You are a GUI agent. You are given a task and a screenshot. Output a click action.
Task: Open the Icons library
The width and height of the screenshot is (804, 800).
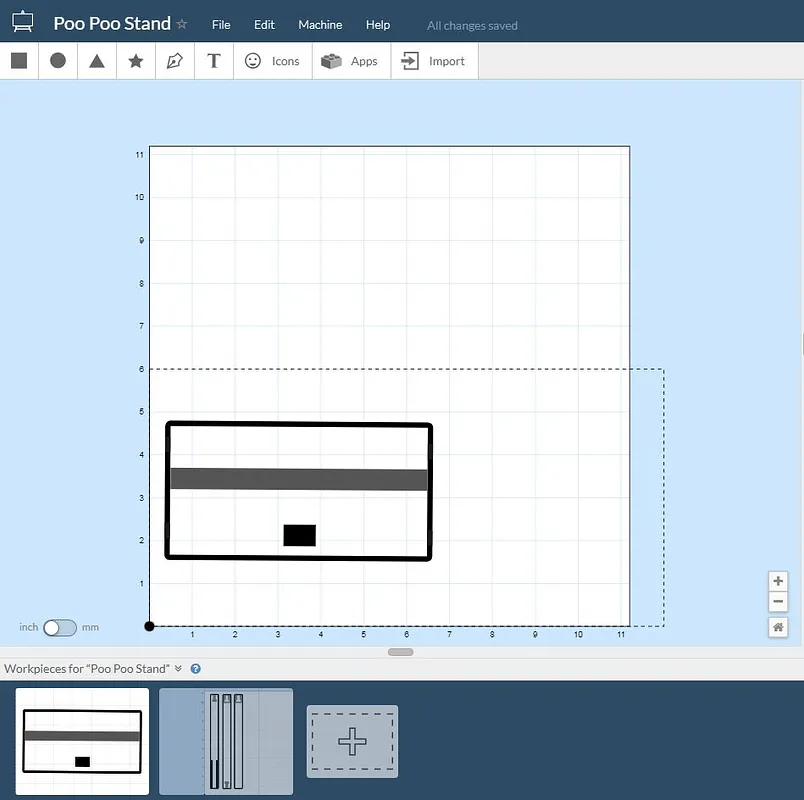[273, 61]
